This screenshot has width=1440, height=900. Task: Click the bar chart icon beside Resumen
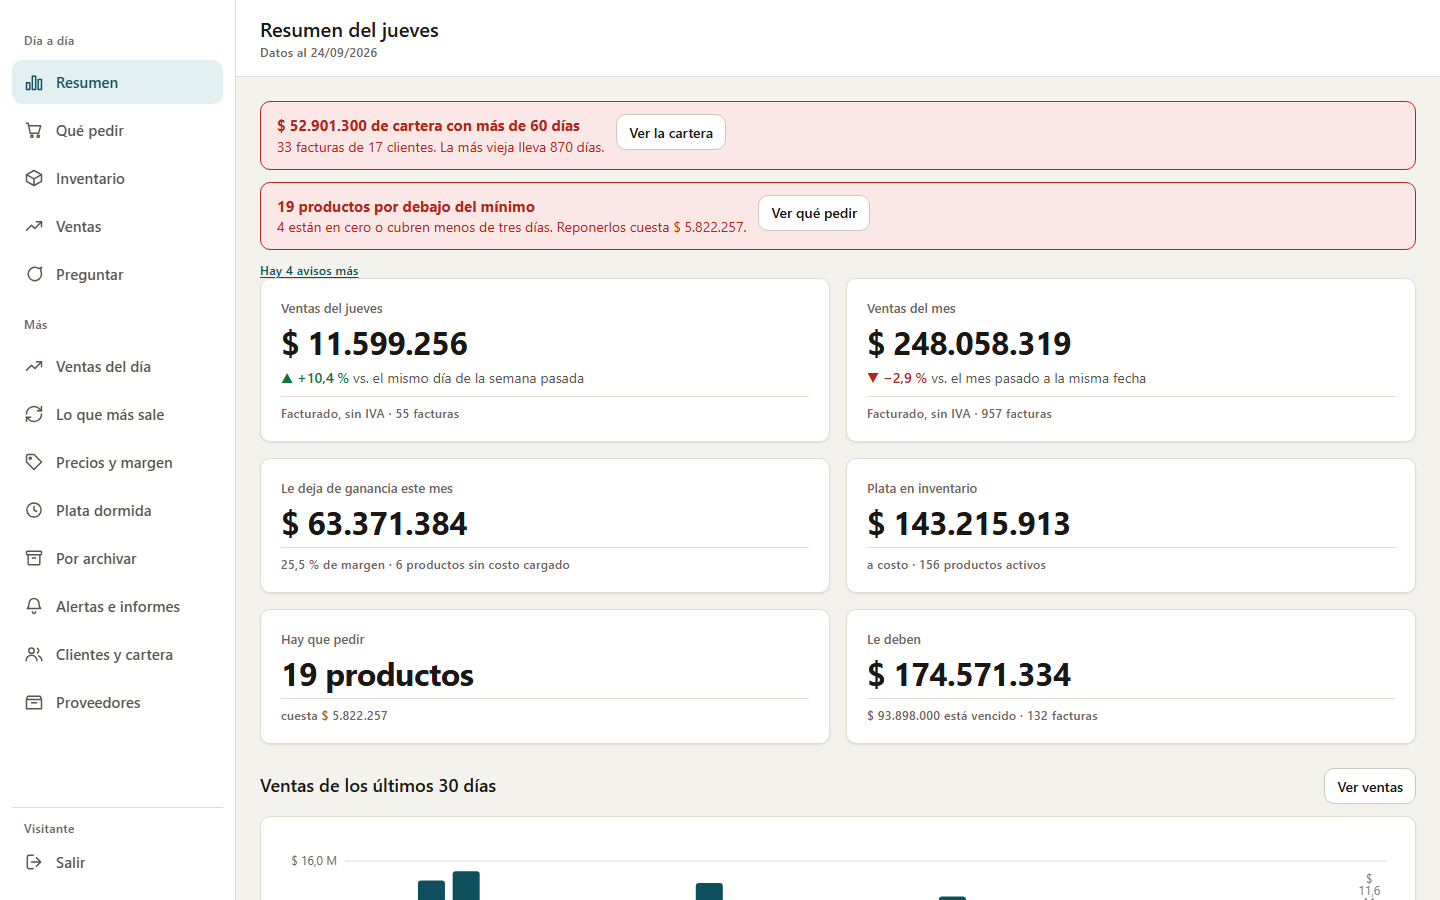(x=34, y=83)
